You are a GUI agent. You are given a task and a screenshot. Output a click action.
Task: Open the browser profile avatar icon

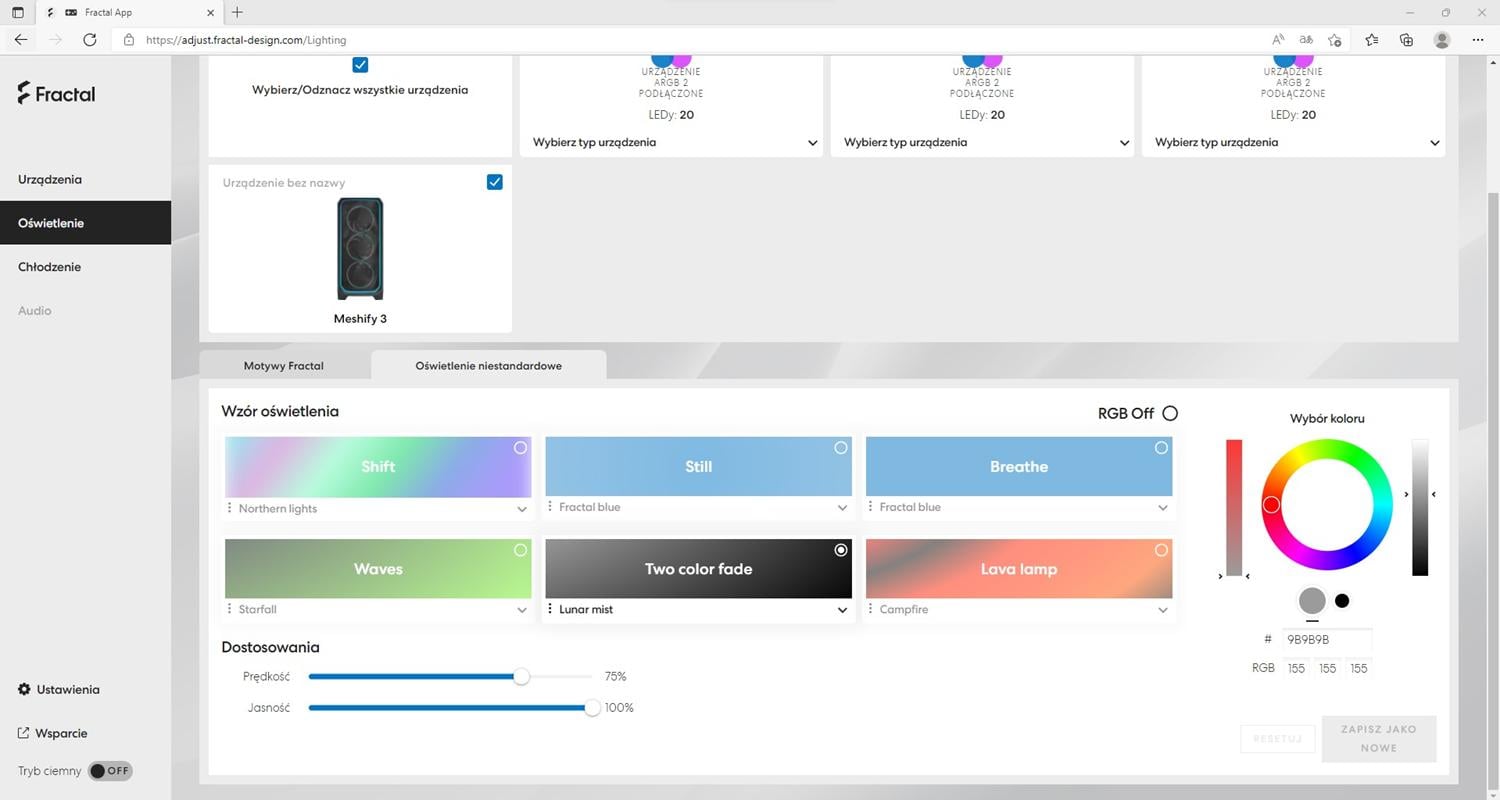tap(1441, 40)
